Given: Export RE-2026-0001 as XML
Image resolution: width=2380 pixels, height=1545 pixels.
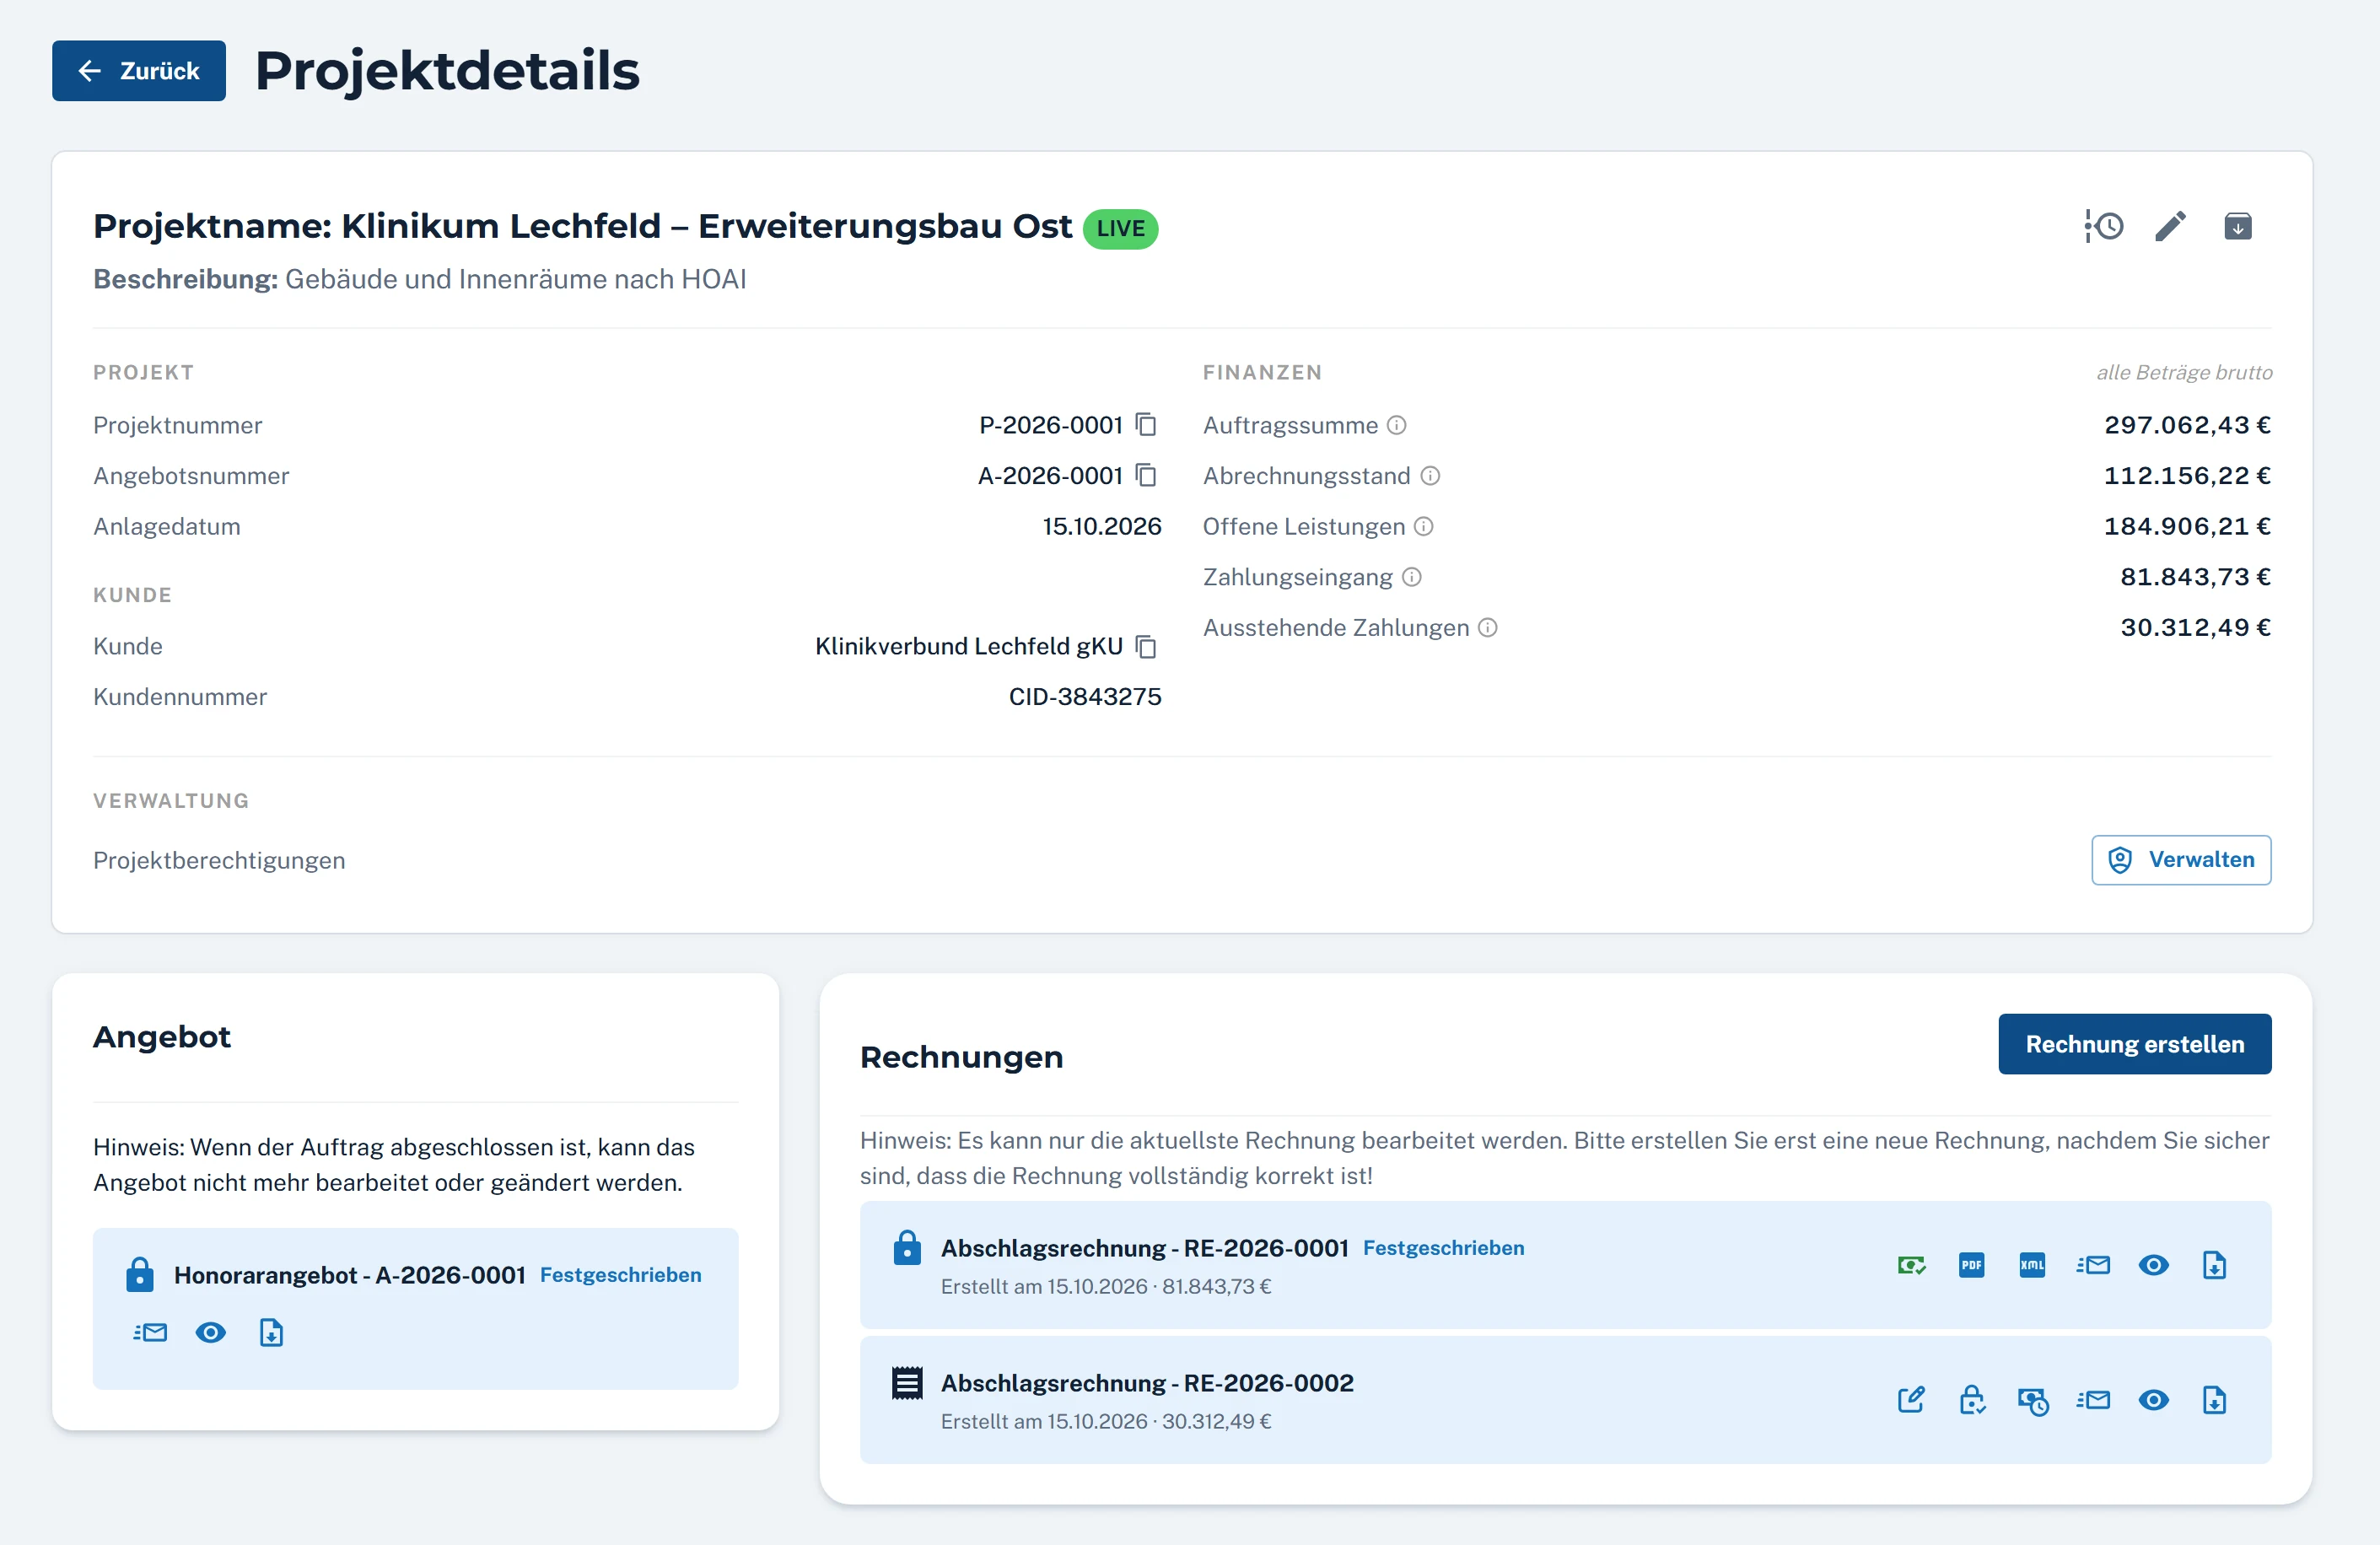Looking at the screenshot, I should tap(2032, 1266).
